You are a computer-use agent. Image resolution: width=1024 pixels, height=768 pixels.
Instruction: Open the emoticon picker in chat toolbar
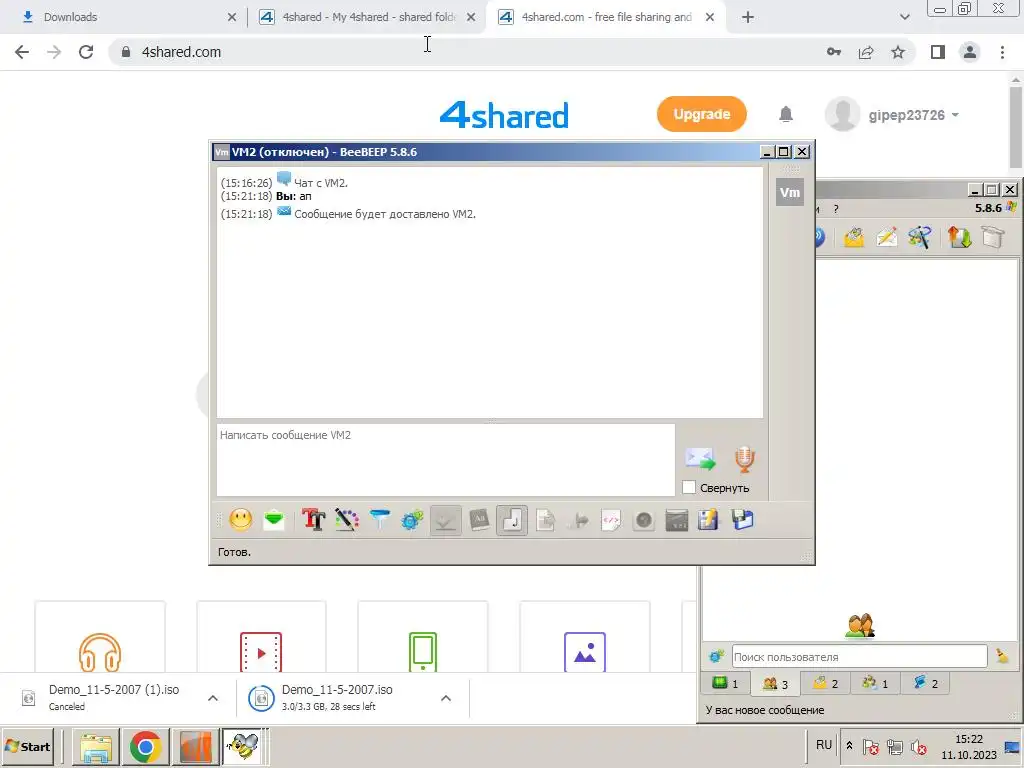pyautogui.click(x=240, y=520)
